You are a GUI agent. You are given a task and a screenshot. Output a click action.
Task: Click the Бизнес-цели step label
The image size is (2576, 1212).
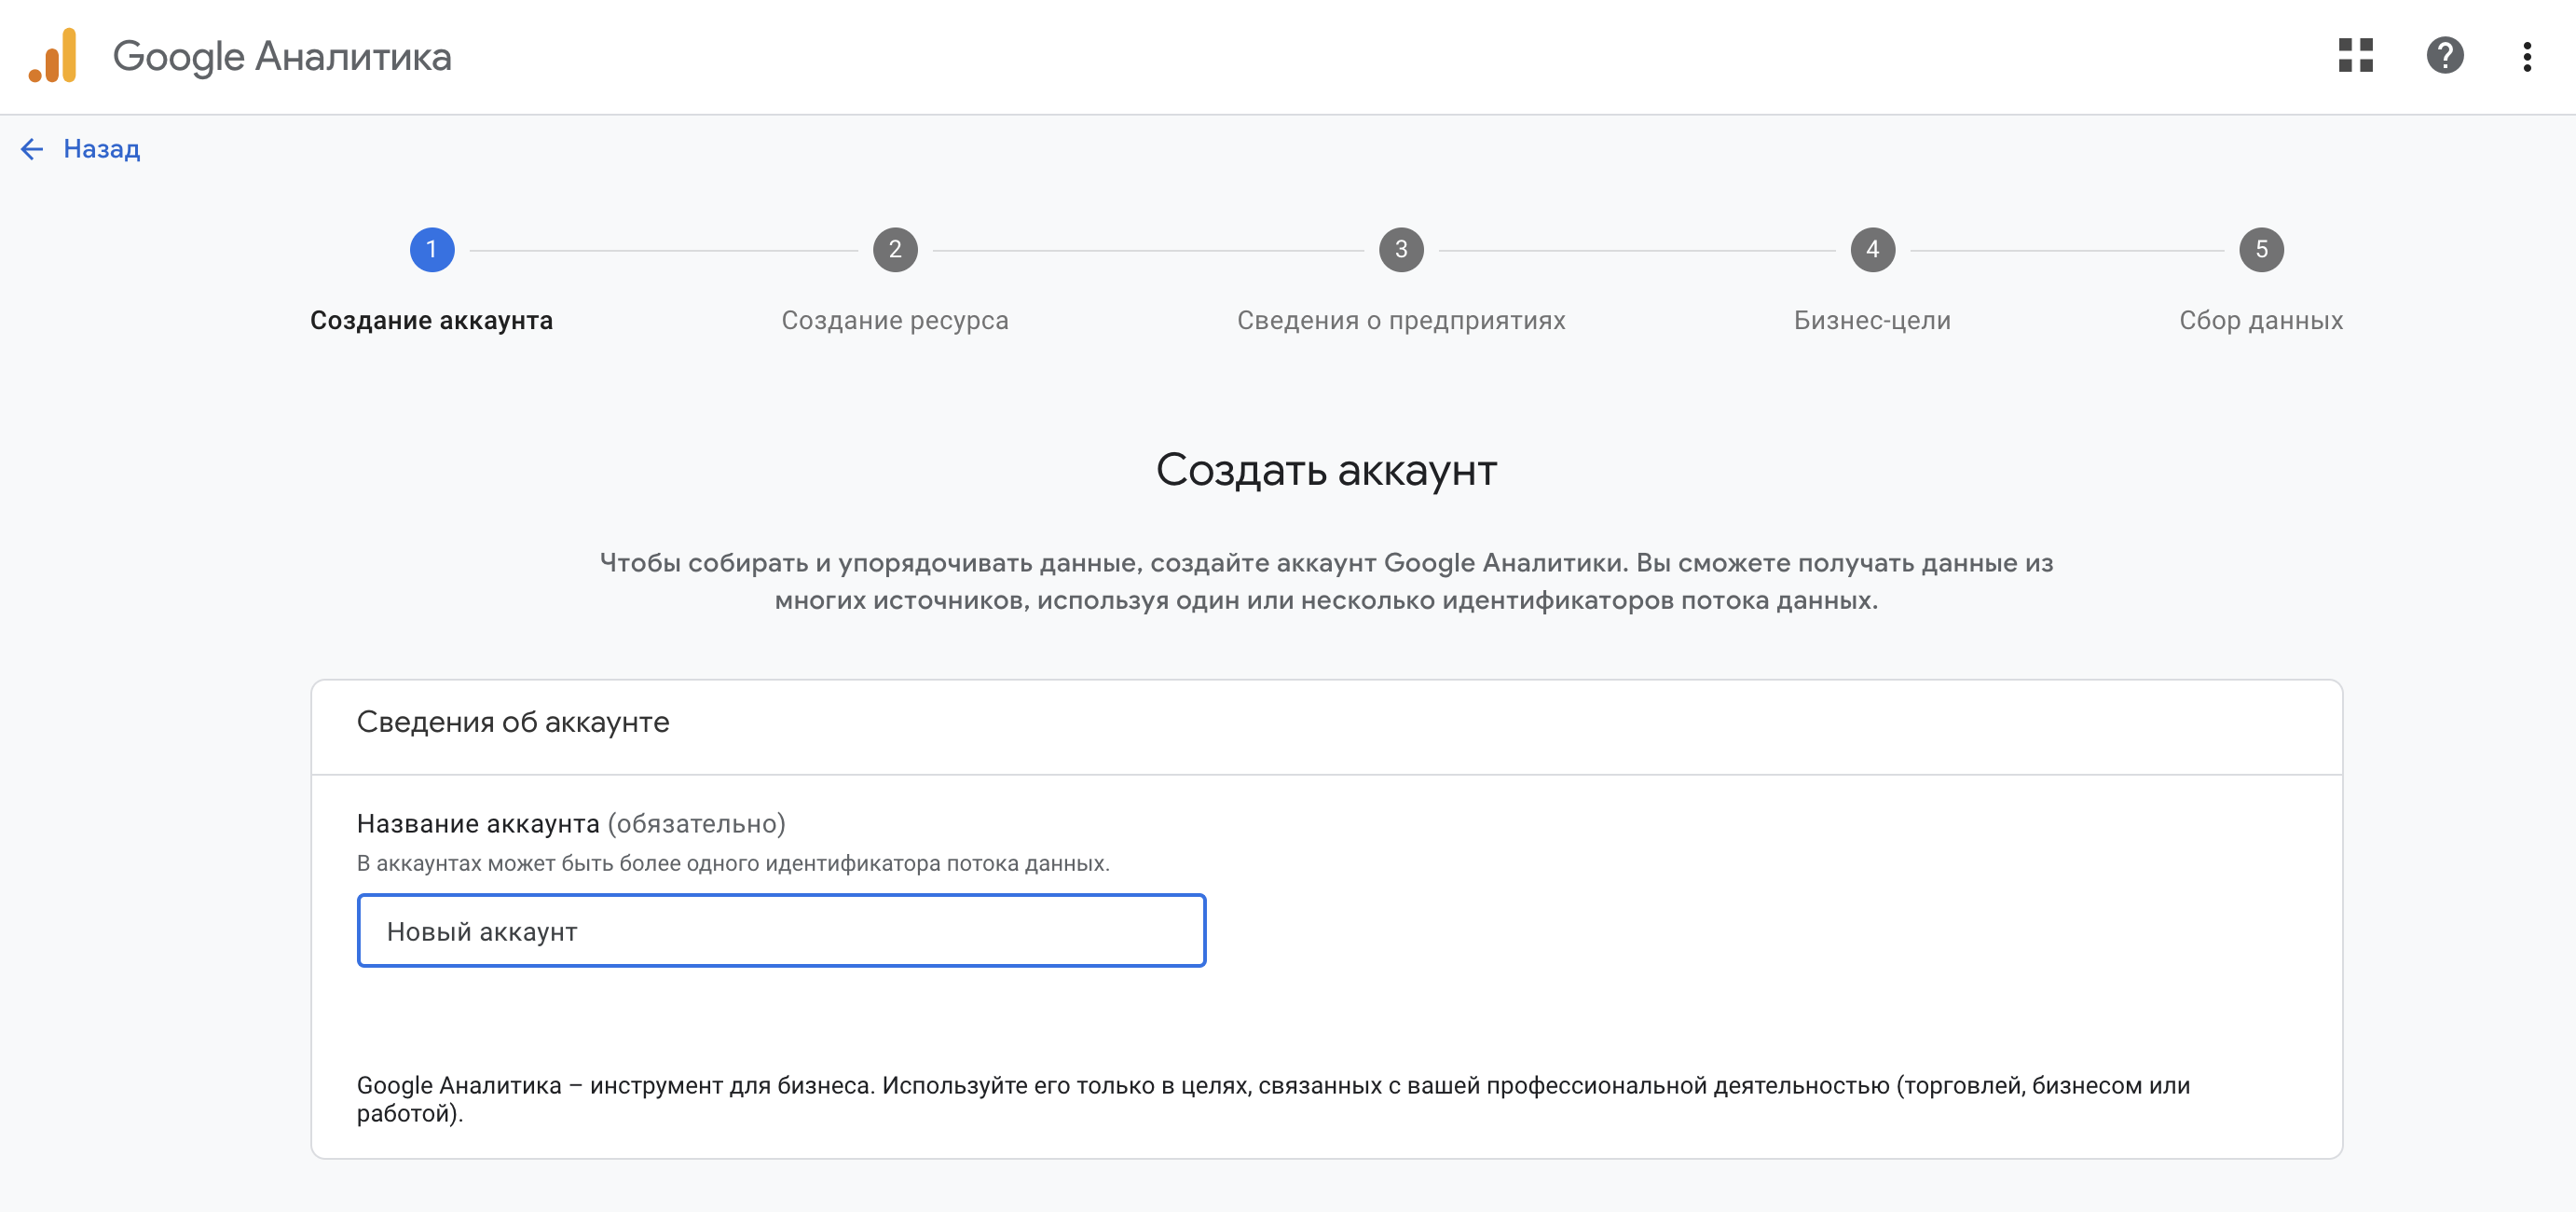[1872, 320]
